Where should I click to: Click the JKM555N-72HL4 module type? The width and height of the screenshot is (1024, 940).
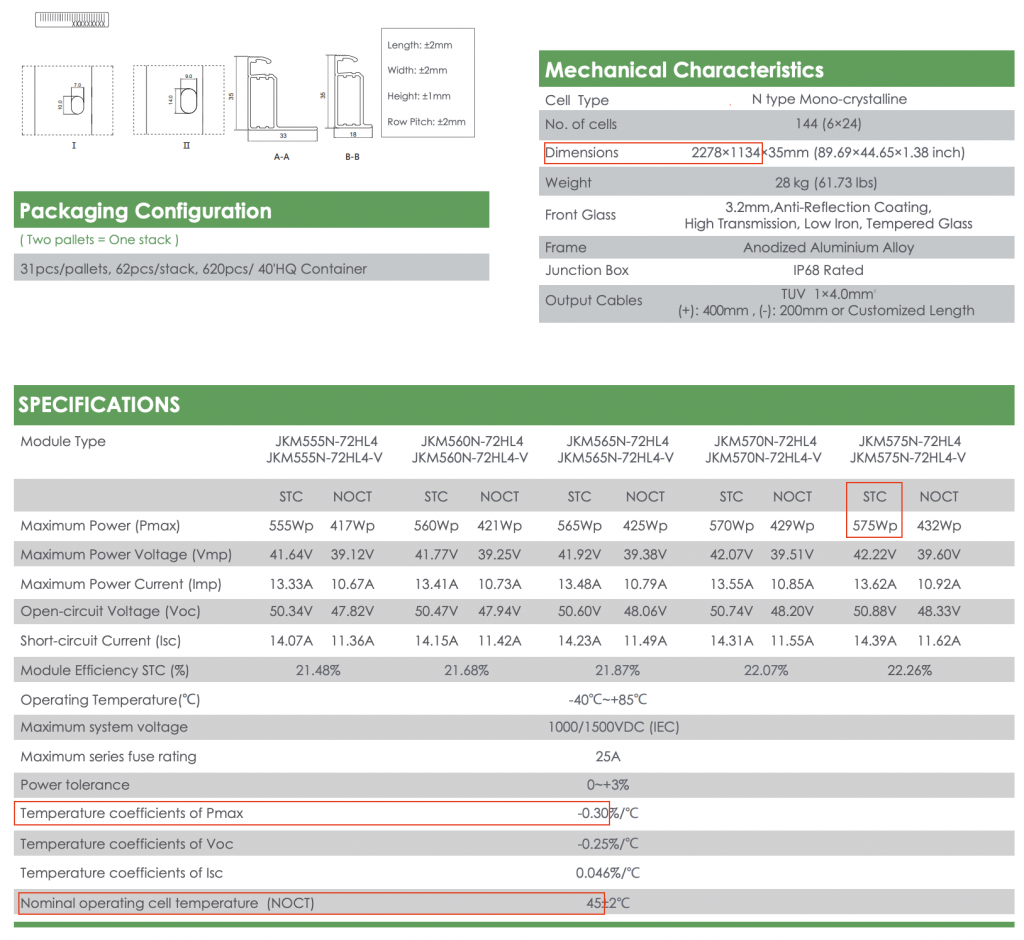pos(326,442)
